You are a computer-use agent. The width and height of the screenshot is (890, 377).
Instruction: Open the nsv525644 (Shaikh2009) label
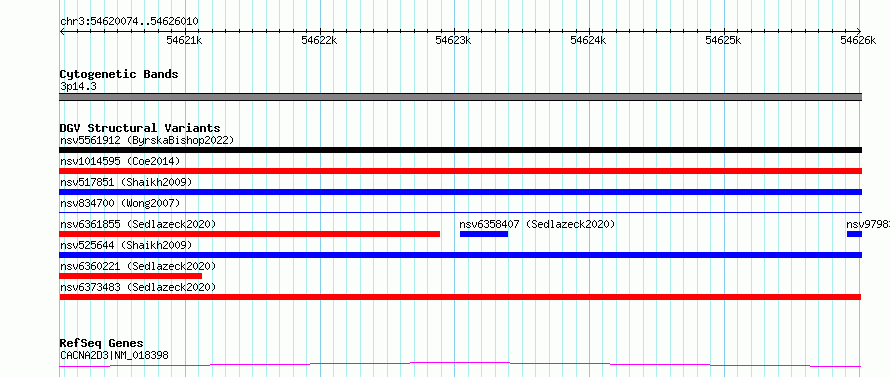click(x=126, y=245)
